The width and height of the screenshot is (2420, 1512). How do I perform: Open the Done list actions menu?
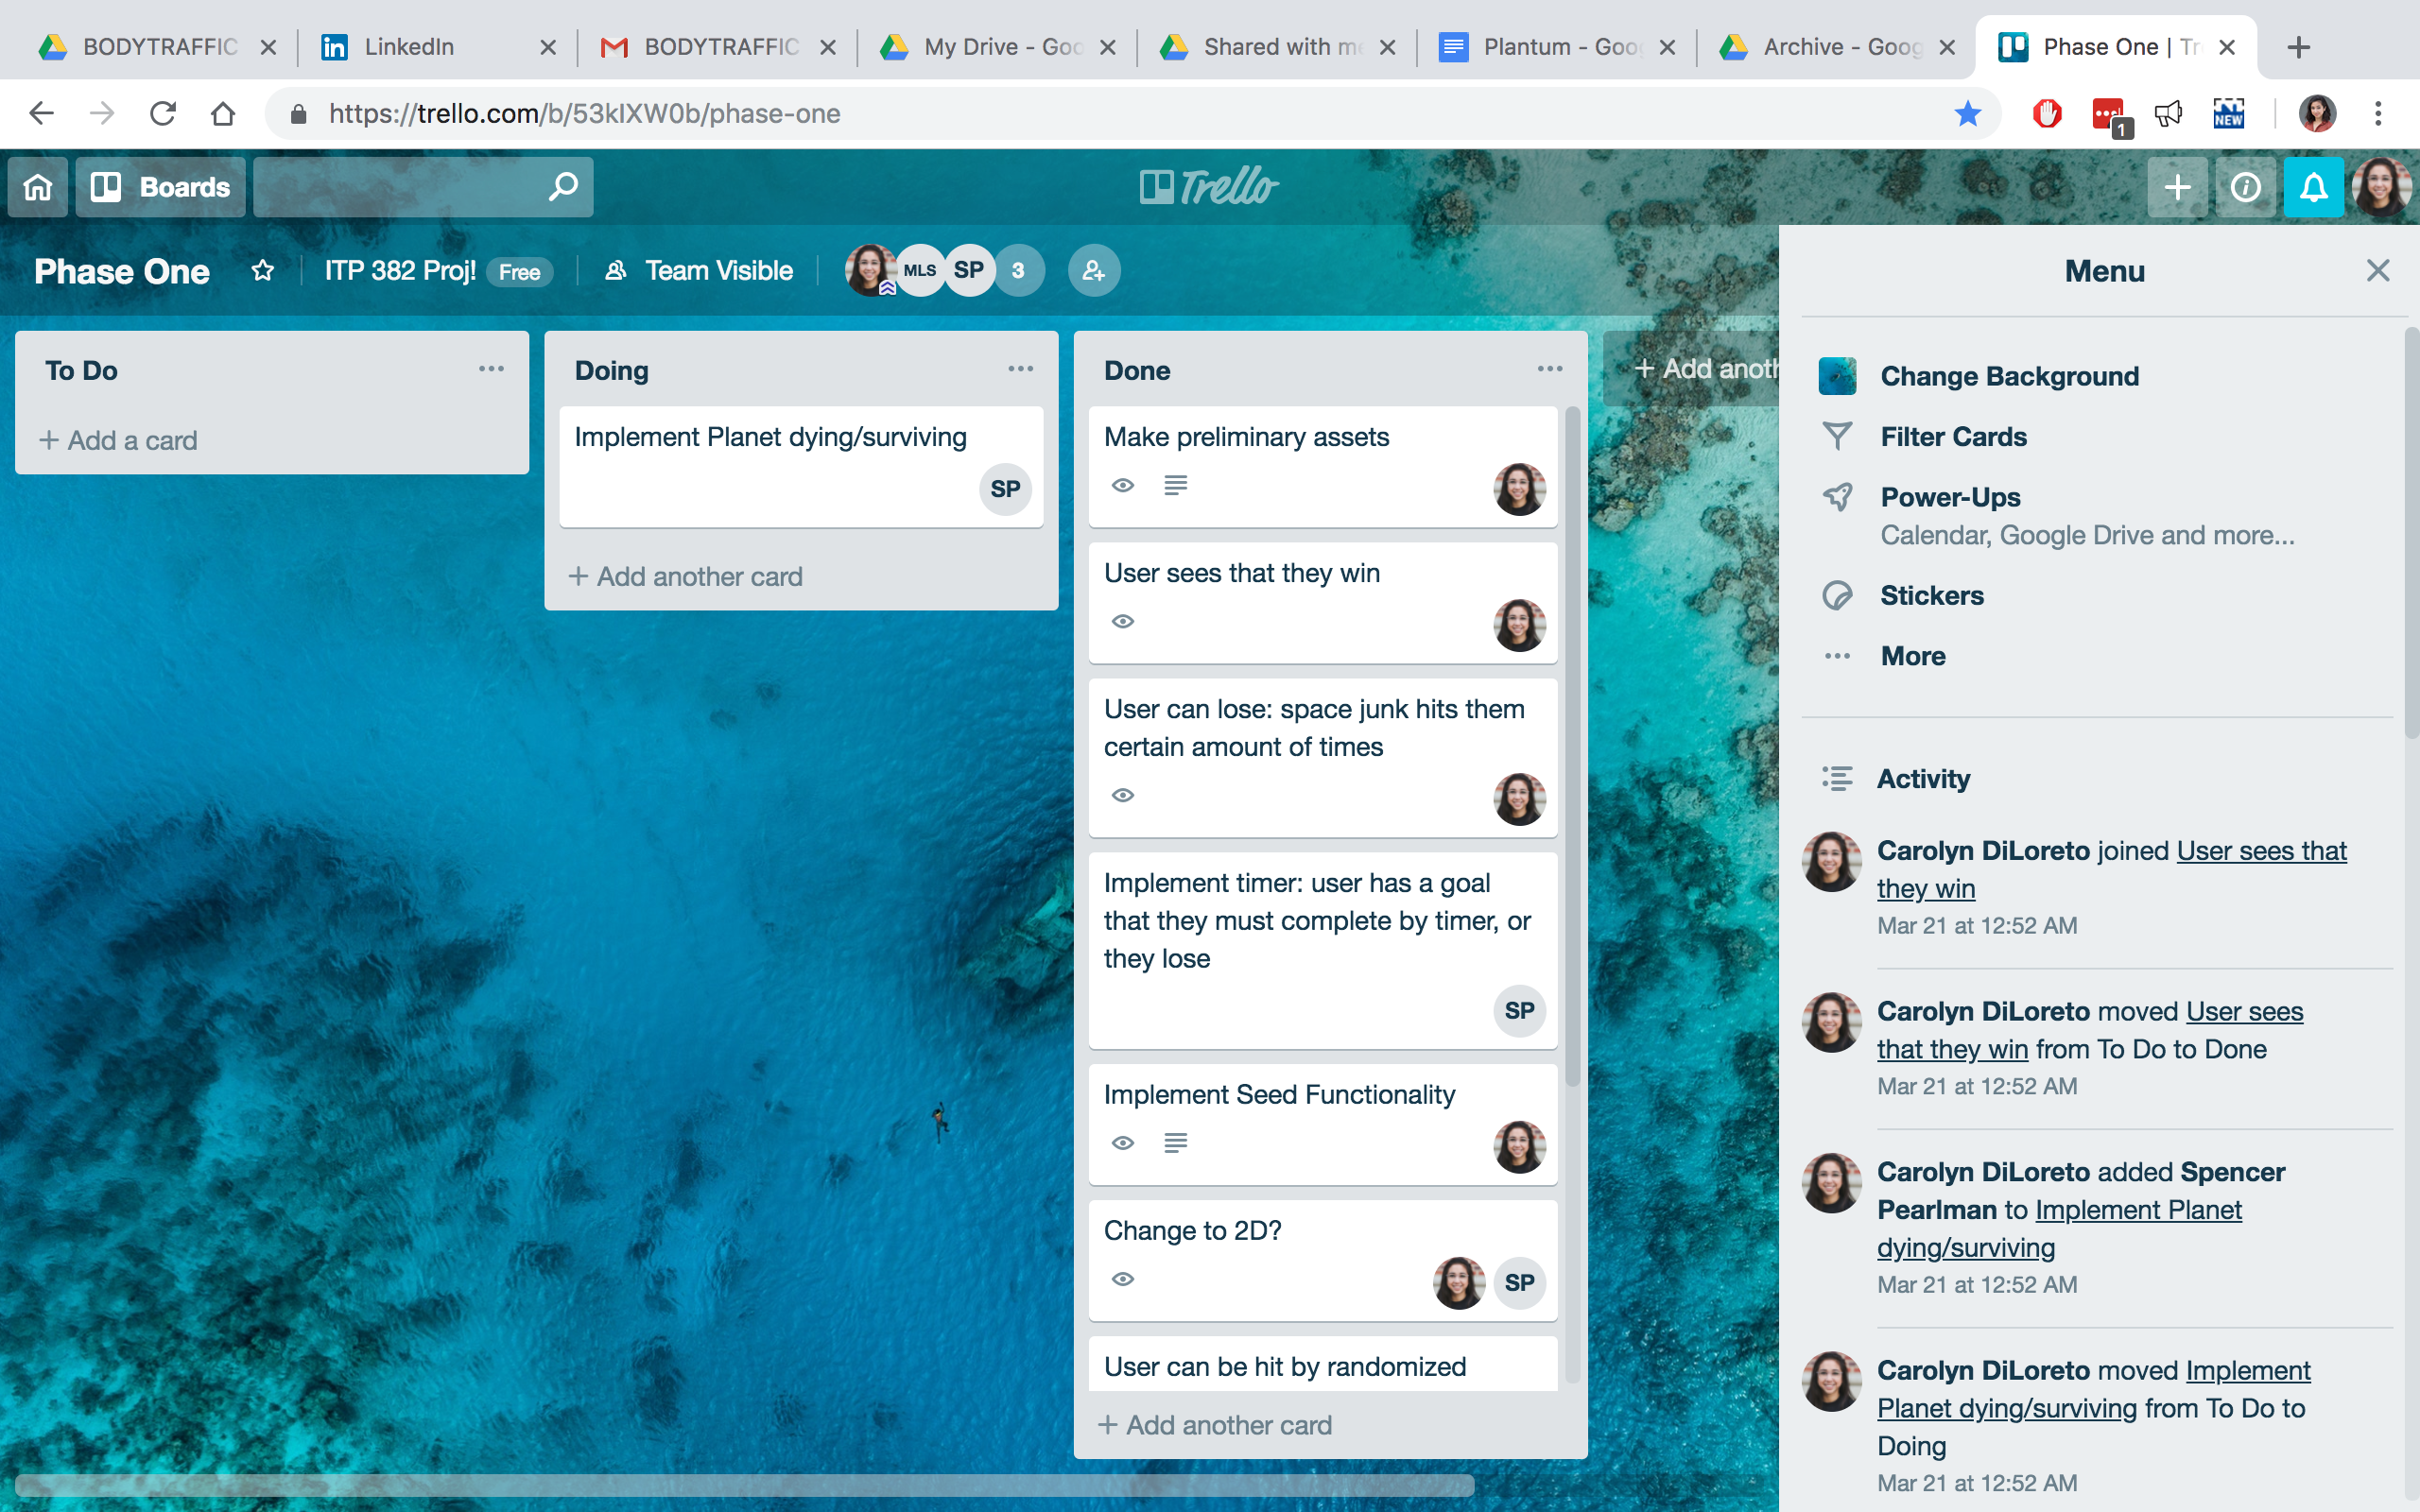point(1549,369)
